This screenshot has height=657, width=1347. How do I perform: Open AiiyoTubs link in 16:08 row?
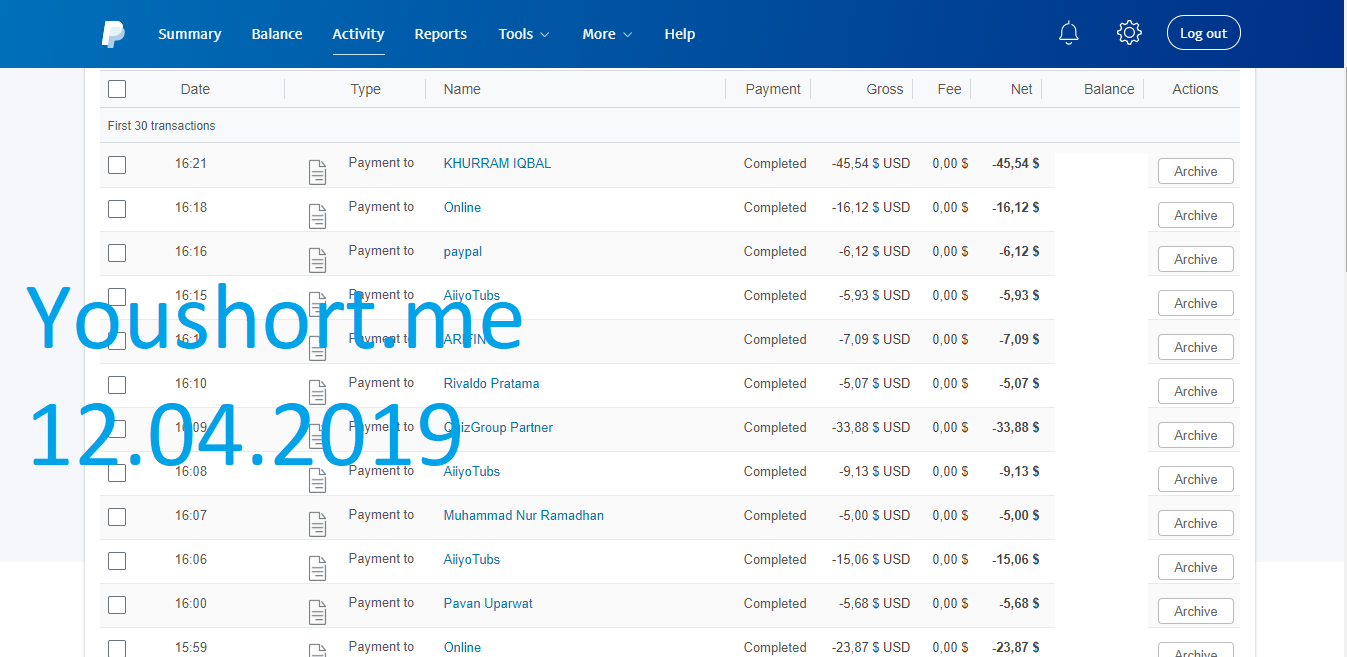pos(472,471)
